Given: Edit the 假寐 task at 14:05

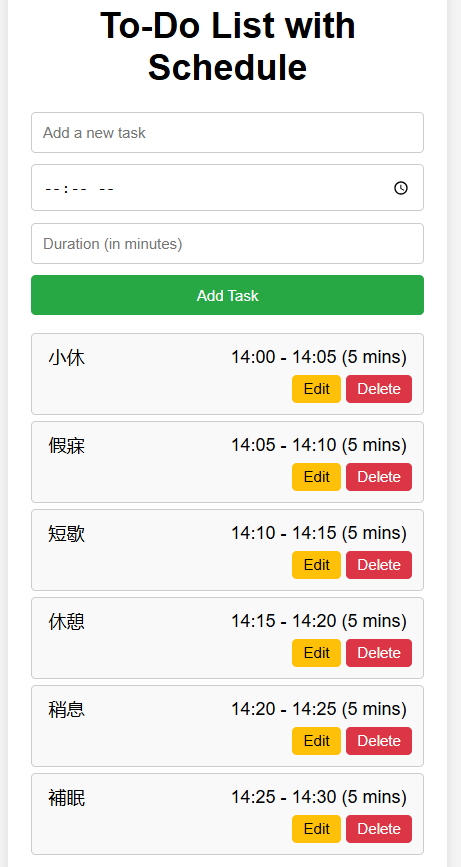Looking at the screenshot, I should (x=316, y=477).
